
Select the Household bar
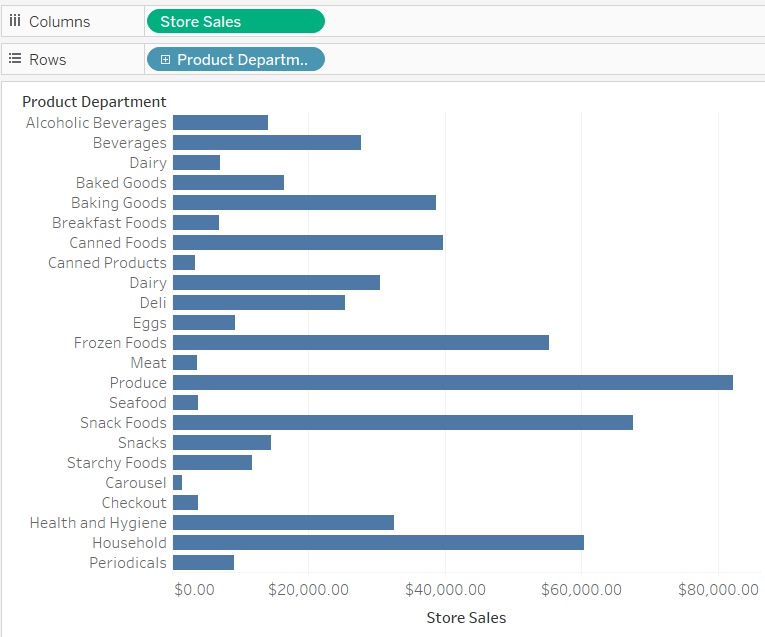click(379, 542)
